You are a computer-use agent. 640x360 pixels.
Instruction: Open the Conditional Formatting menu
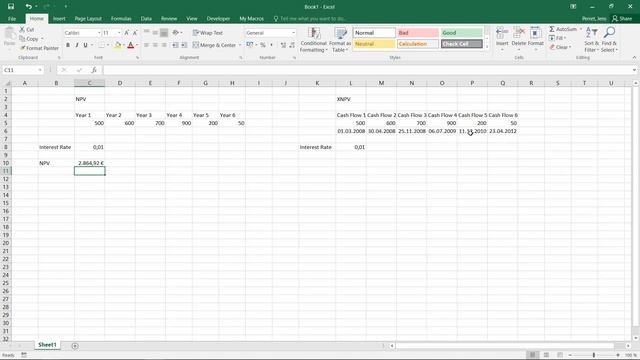click(x=313, y=40)
